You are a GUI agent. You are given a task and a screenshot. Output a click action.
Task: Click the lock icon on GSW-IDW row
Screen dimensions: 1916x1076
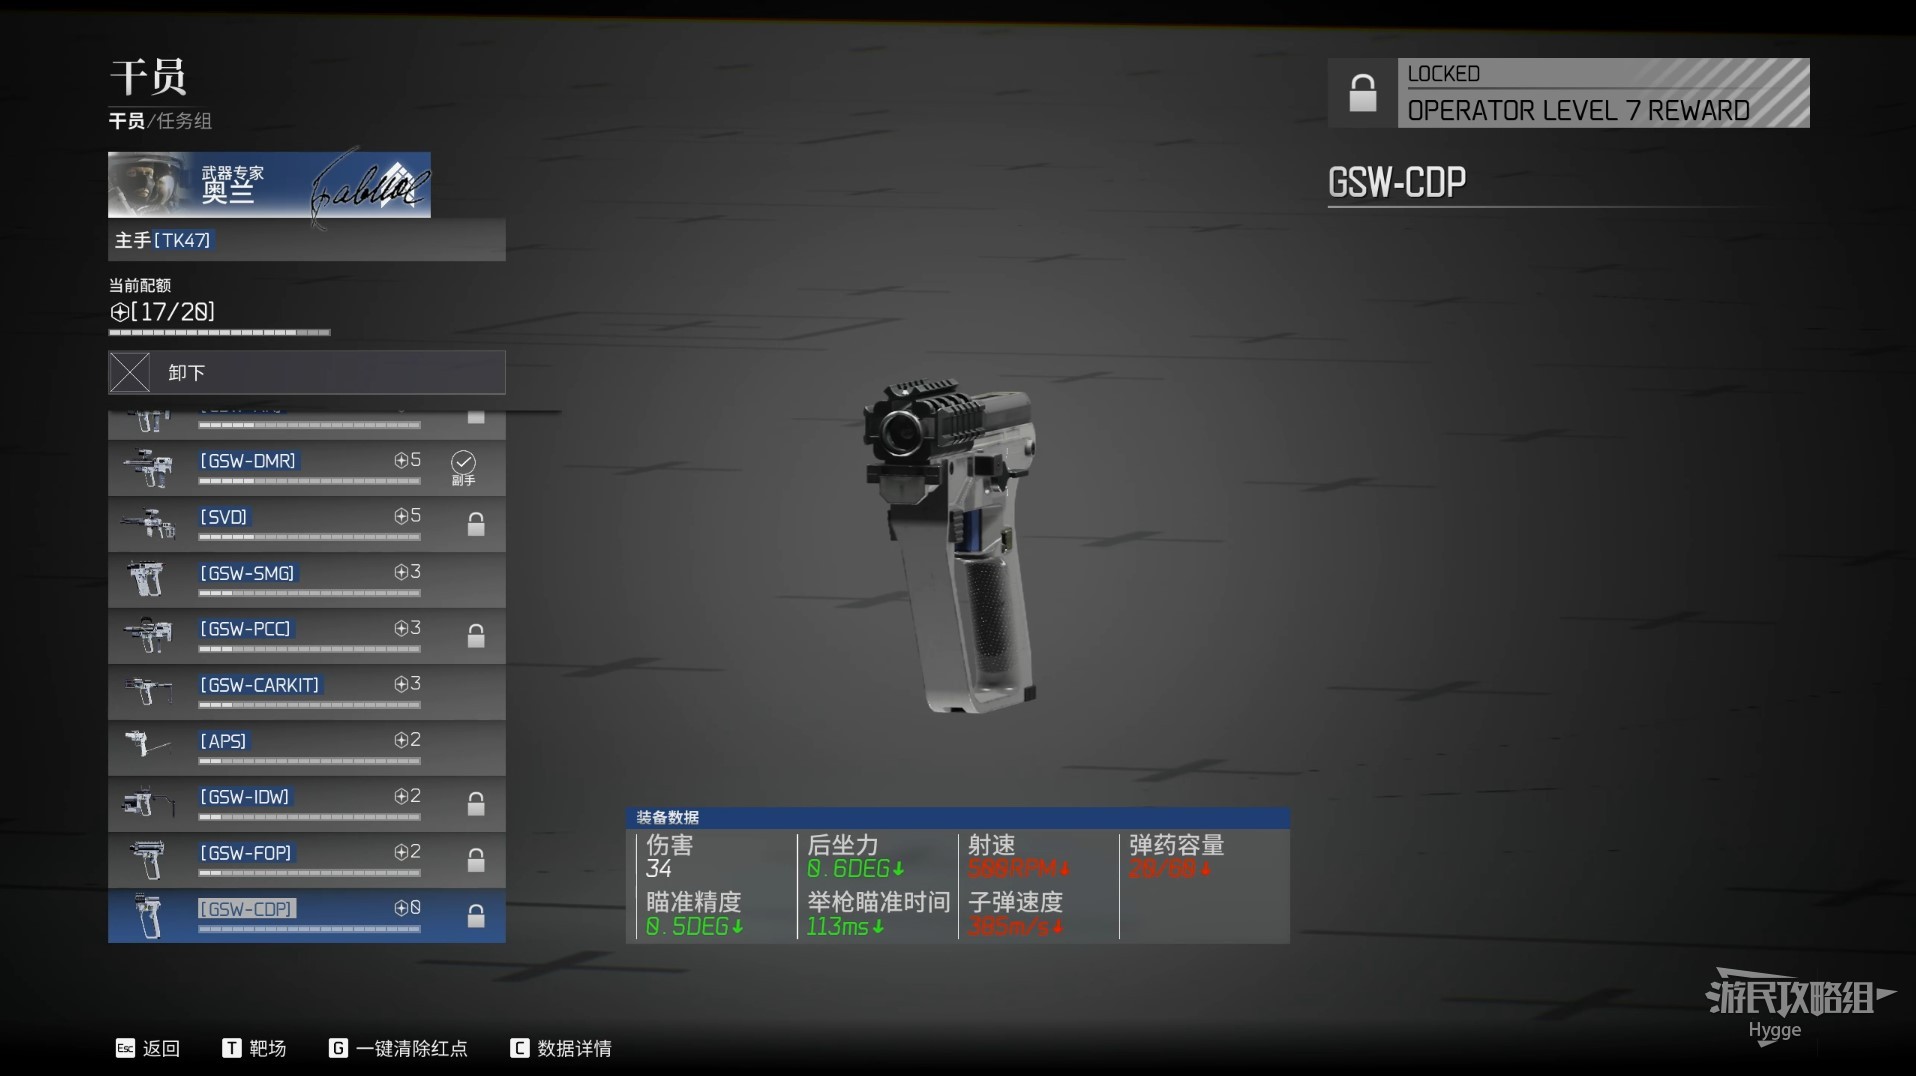pos(476,804)
